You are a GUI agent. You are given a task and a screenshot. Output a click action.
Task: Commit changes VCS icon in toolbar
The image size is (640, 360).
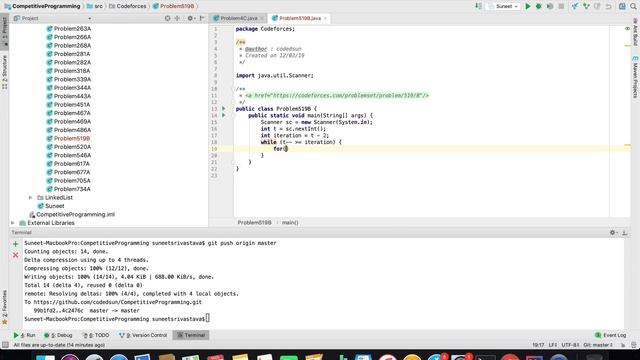[x=586, y=6]
